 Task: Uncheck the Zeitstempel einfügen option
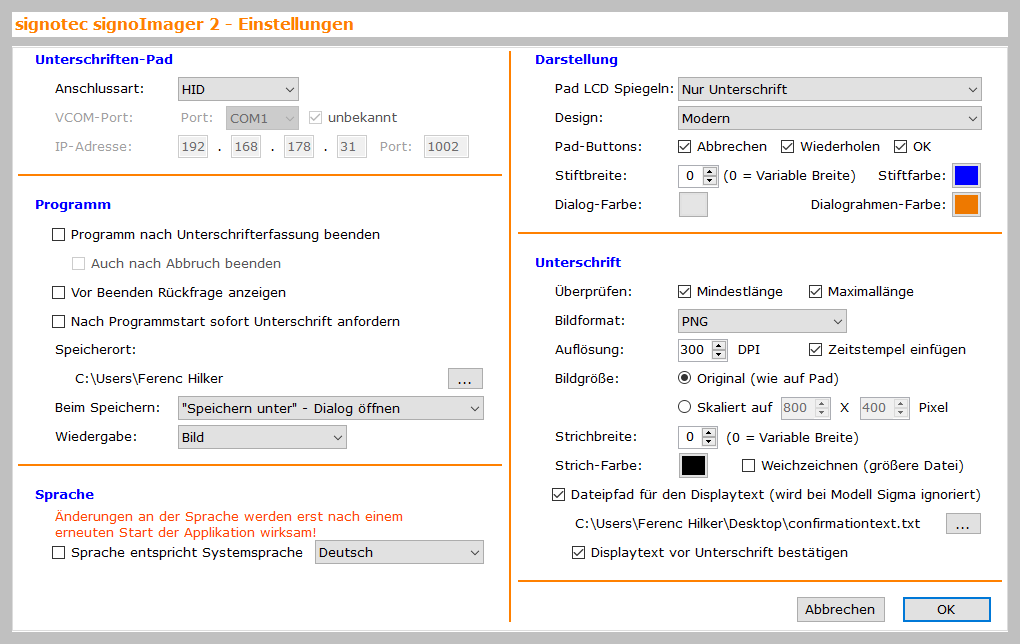(815, 350)
